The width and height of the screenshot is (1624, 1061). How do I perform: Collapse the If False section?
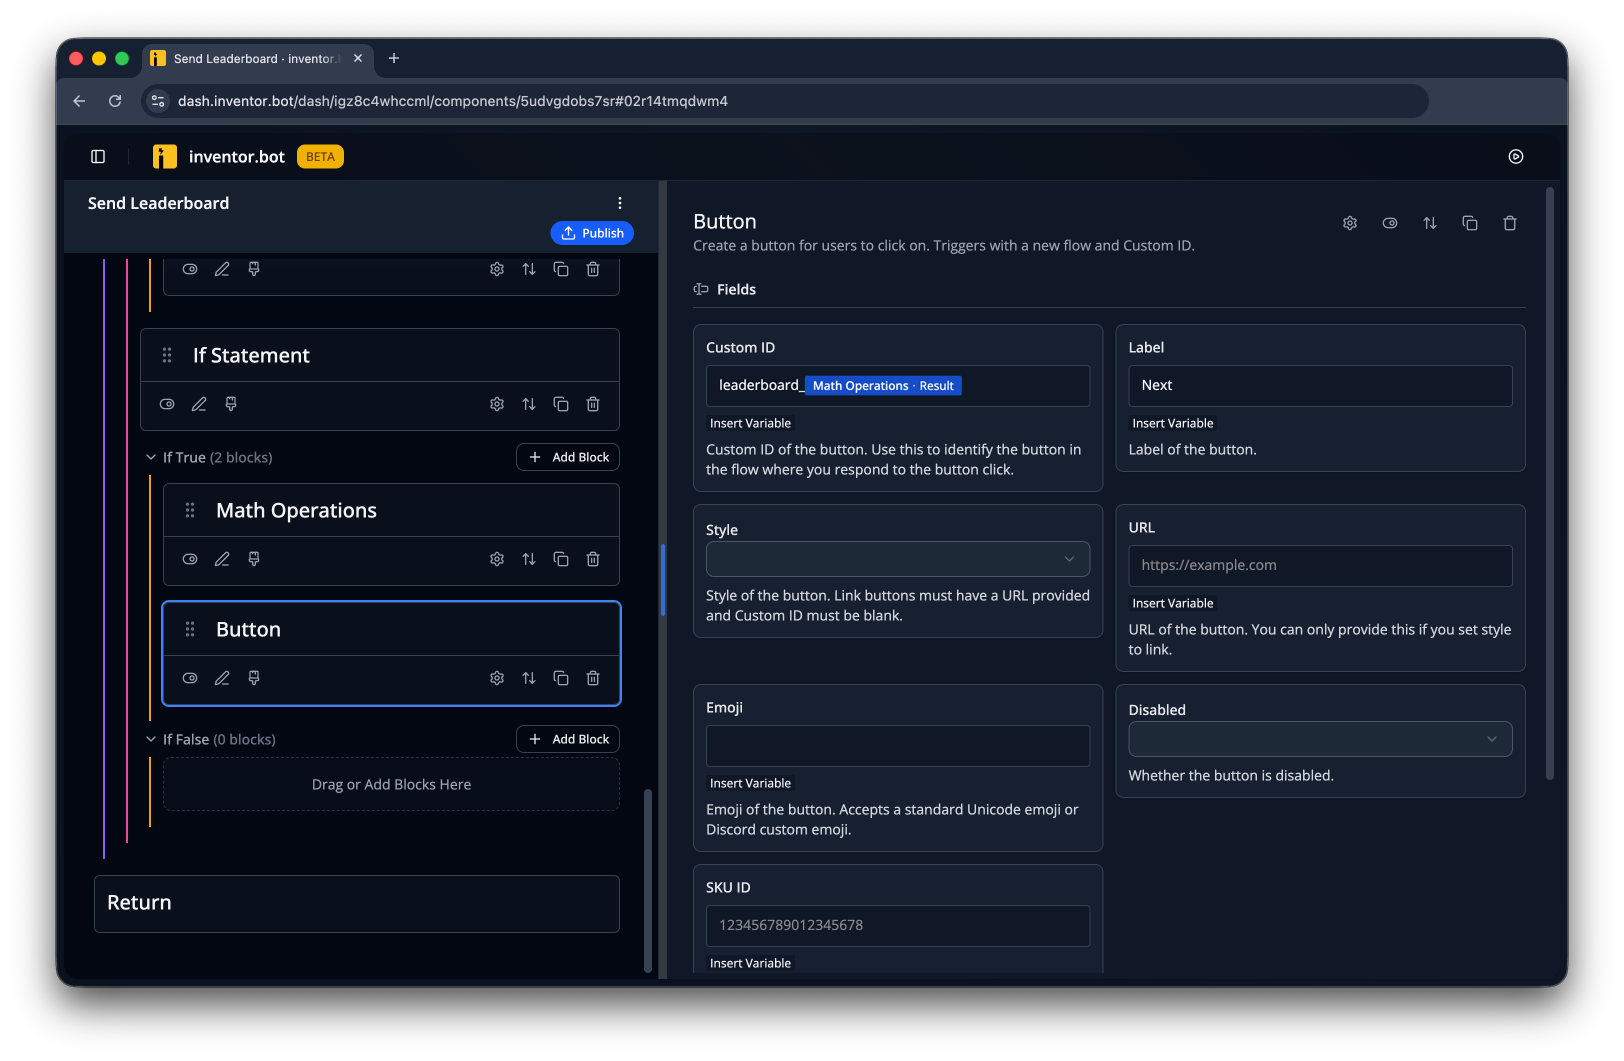151,739
